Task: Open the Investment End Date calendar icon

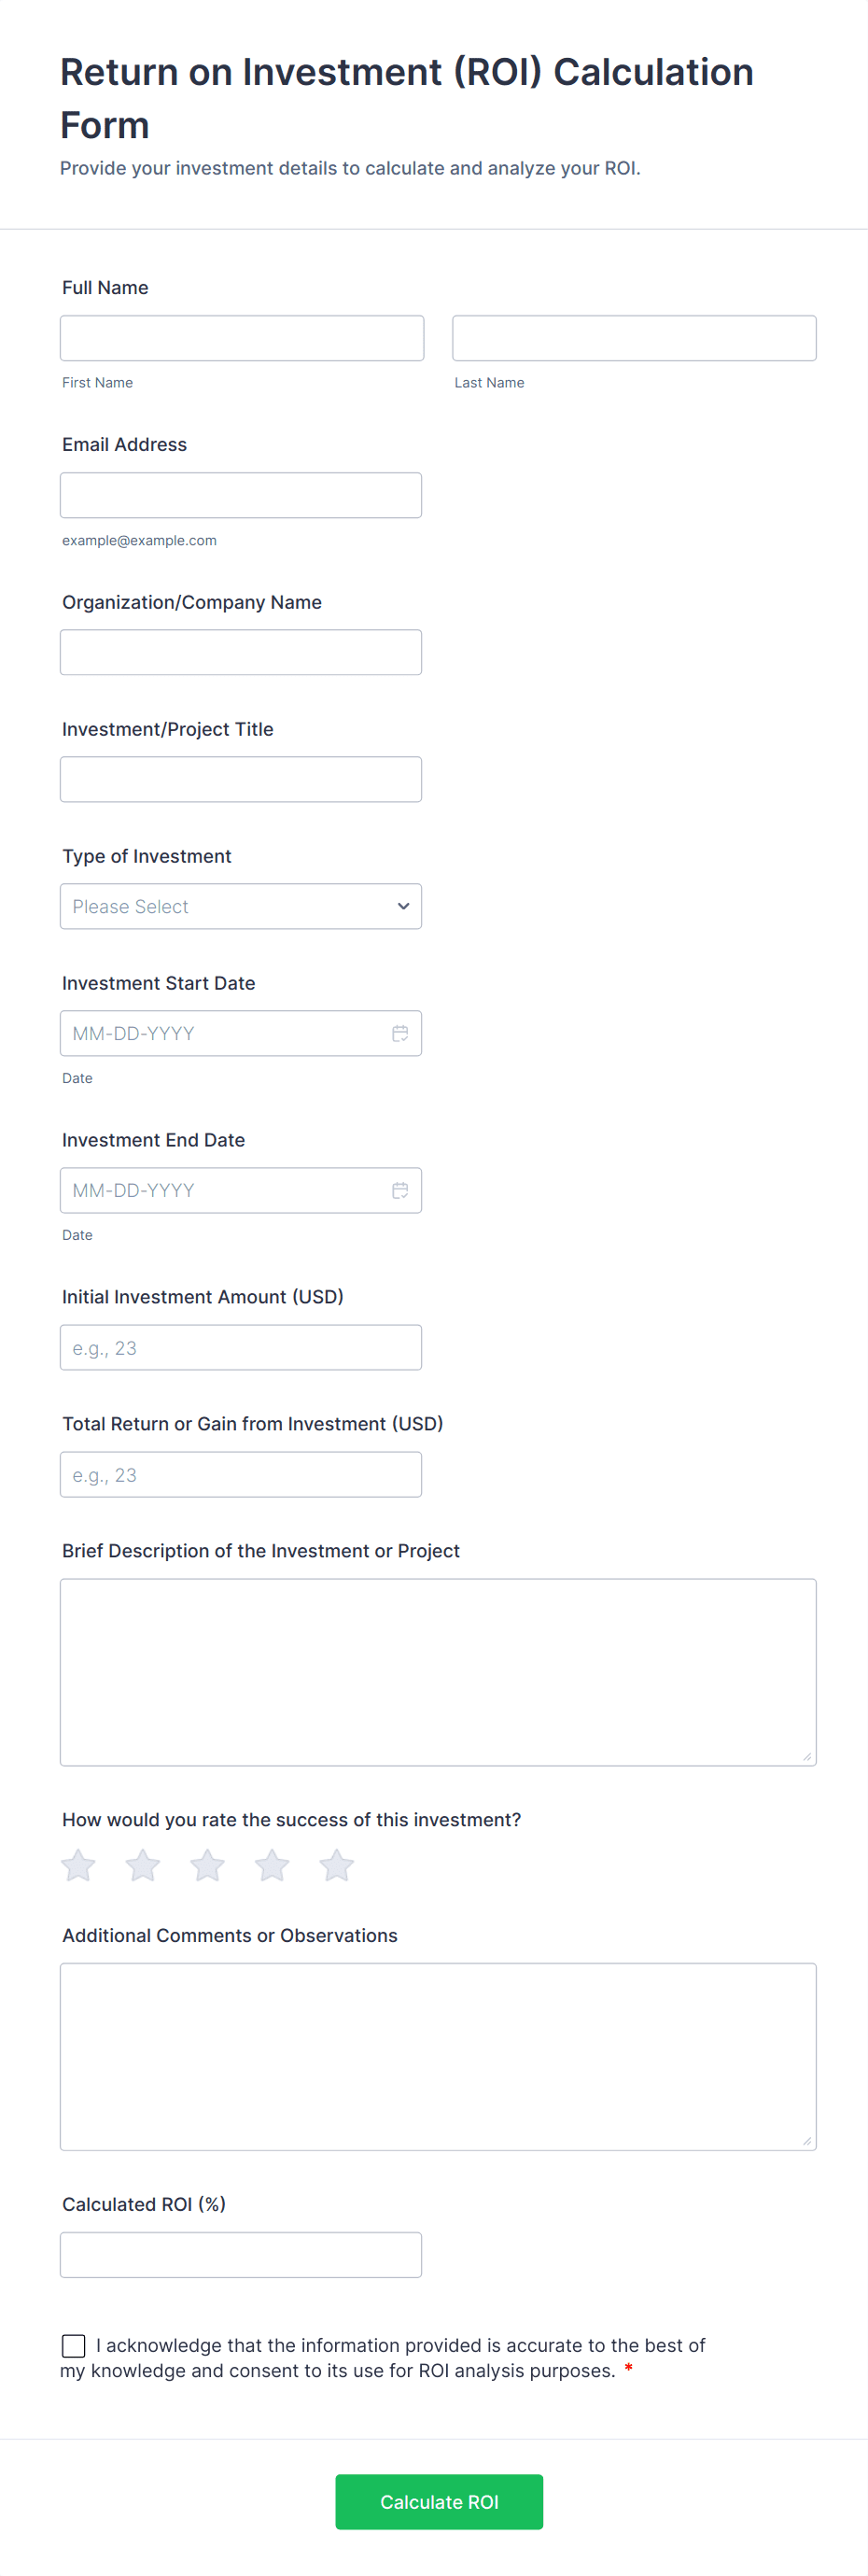Action: (400, 1191)
